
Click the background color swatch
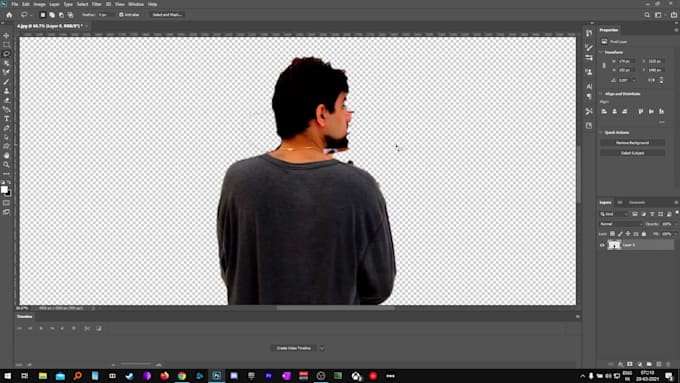coord(9,193)
